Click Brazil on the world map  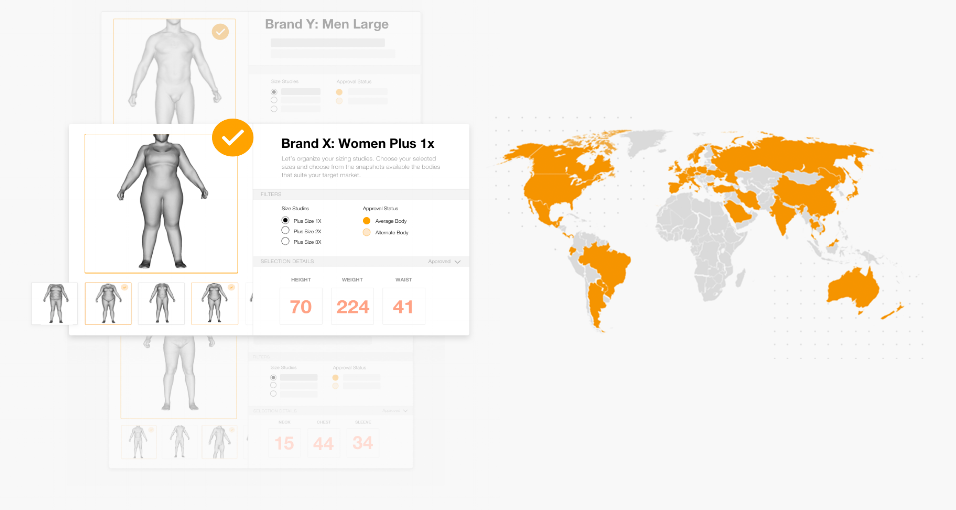click(605, 262)
